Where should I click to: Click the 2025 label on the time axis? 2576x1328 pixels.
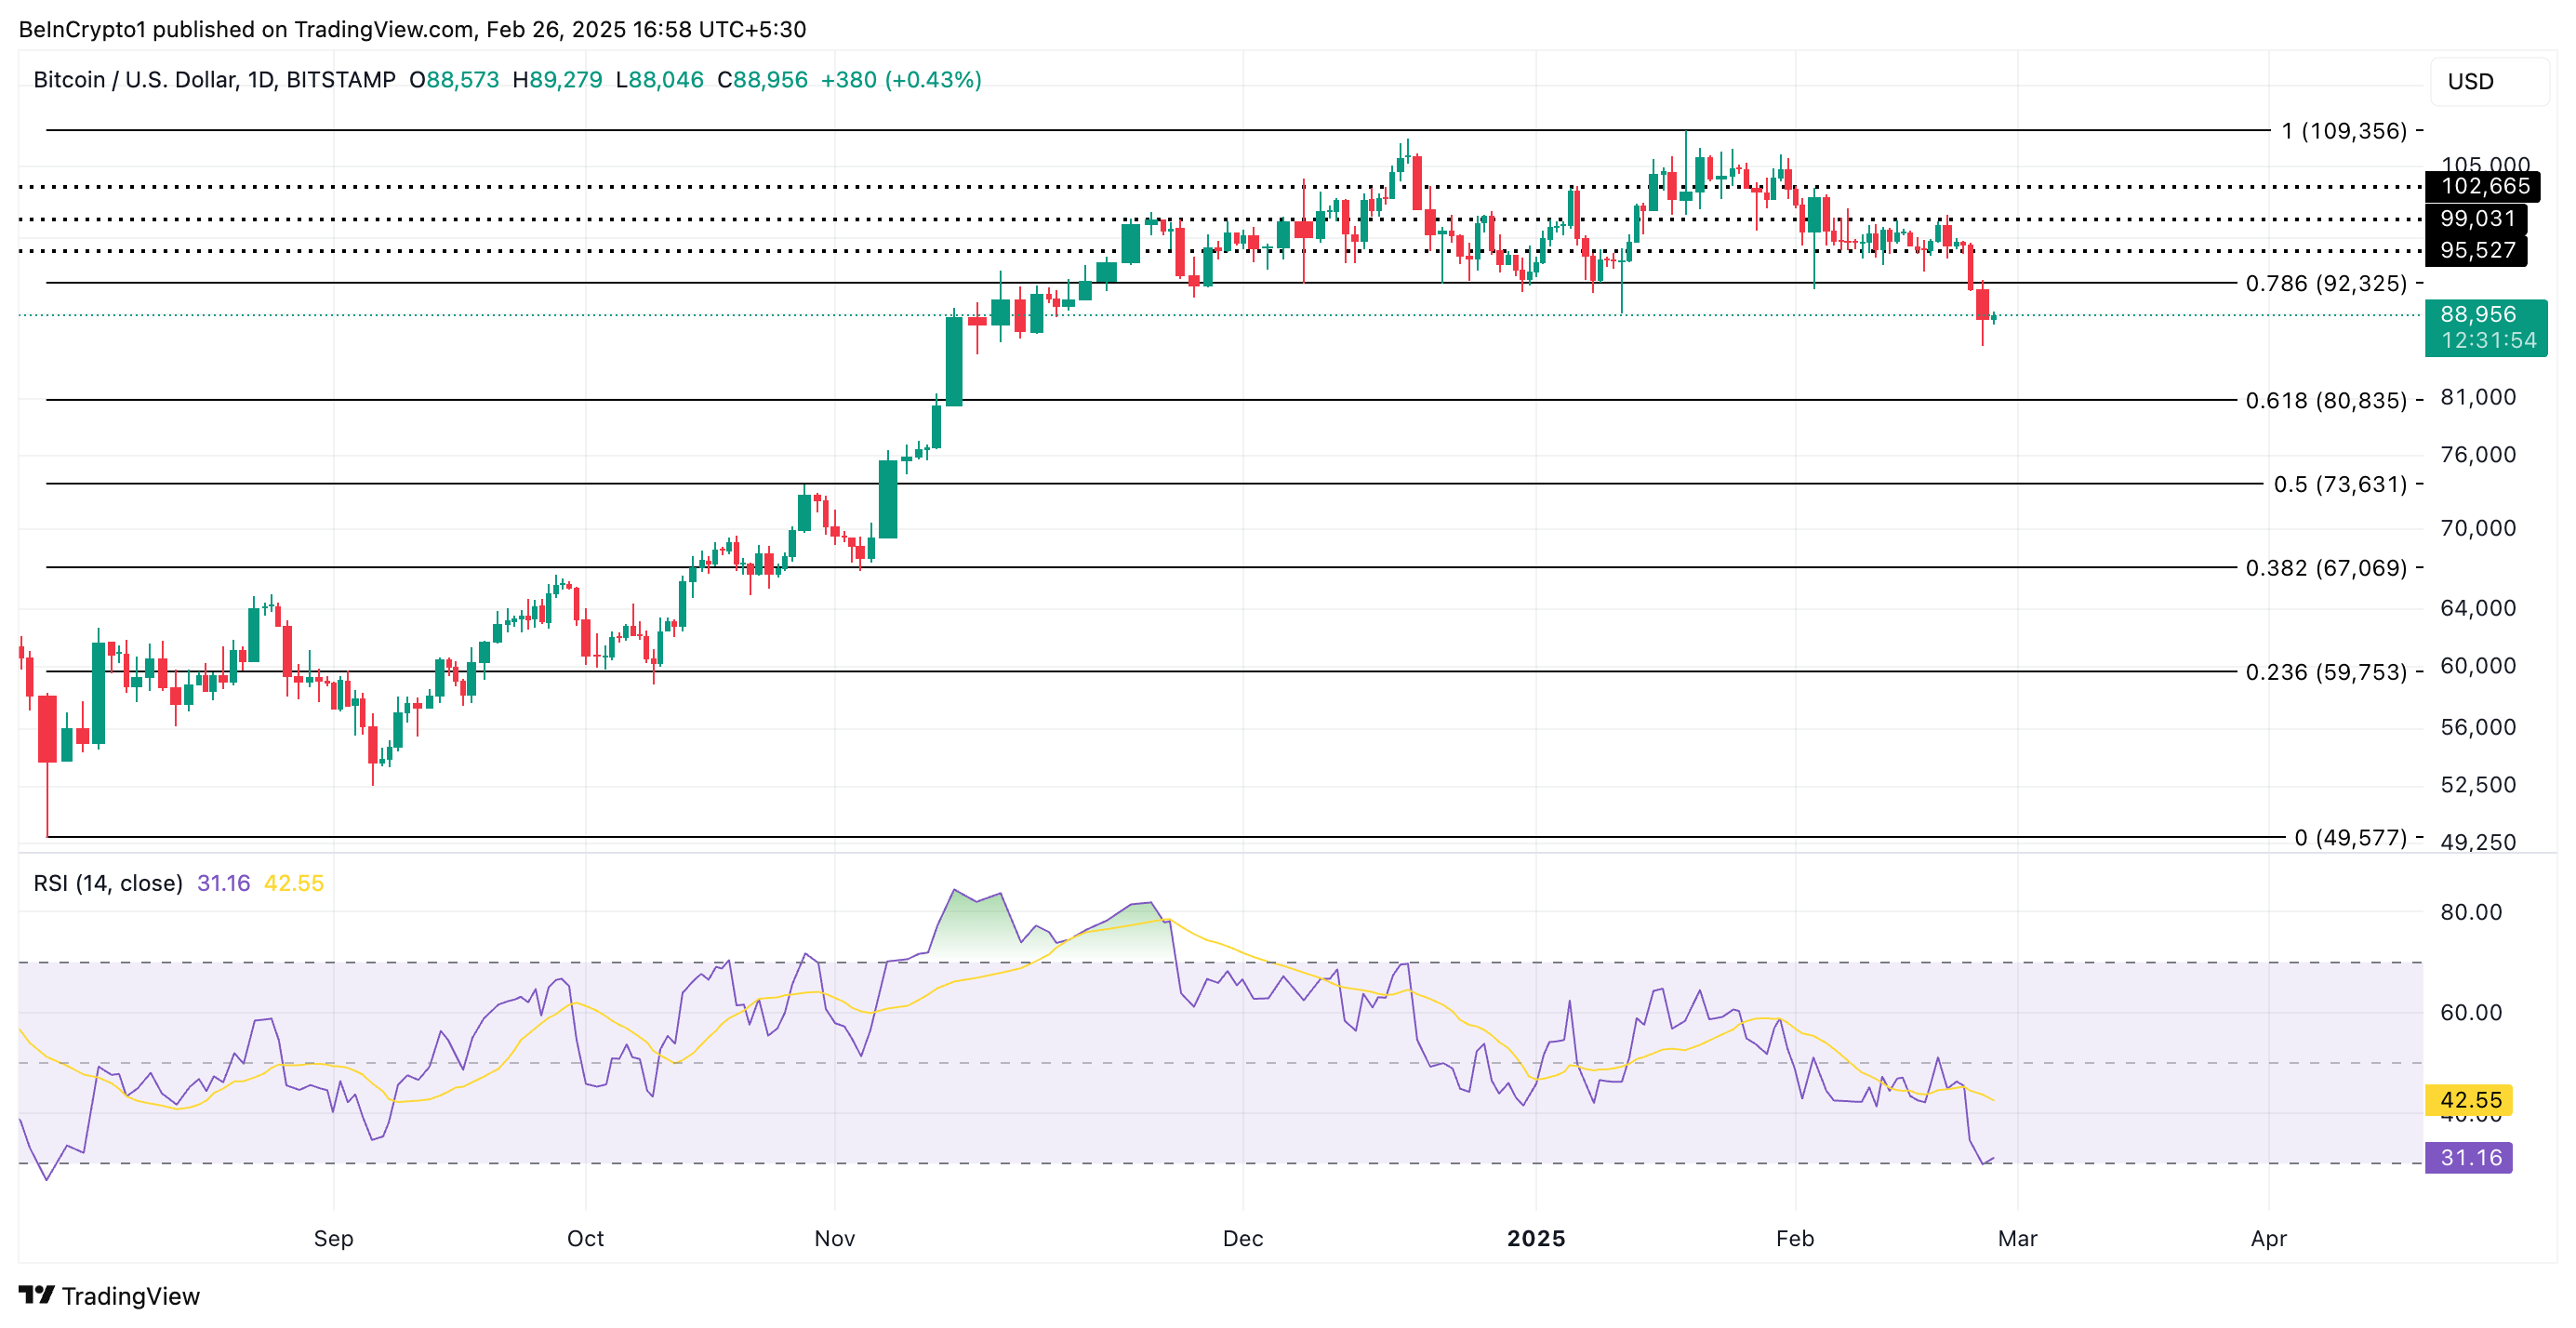click(x=1536, y=1237)
